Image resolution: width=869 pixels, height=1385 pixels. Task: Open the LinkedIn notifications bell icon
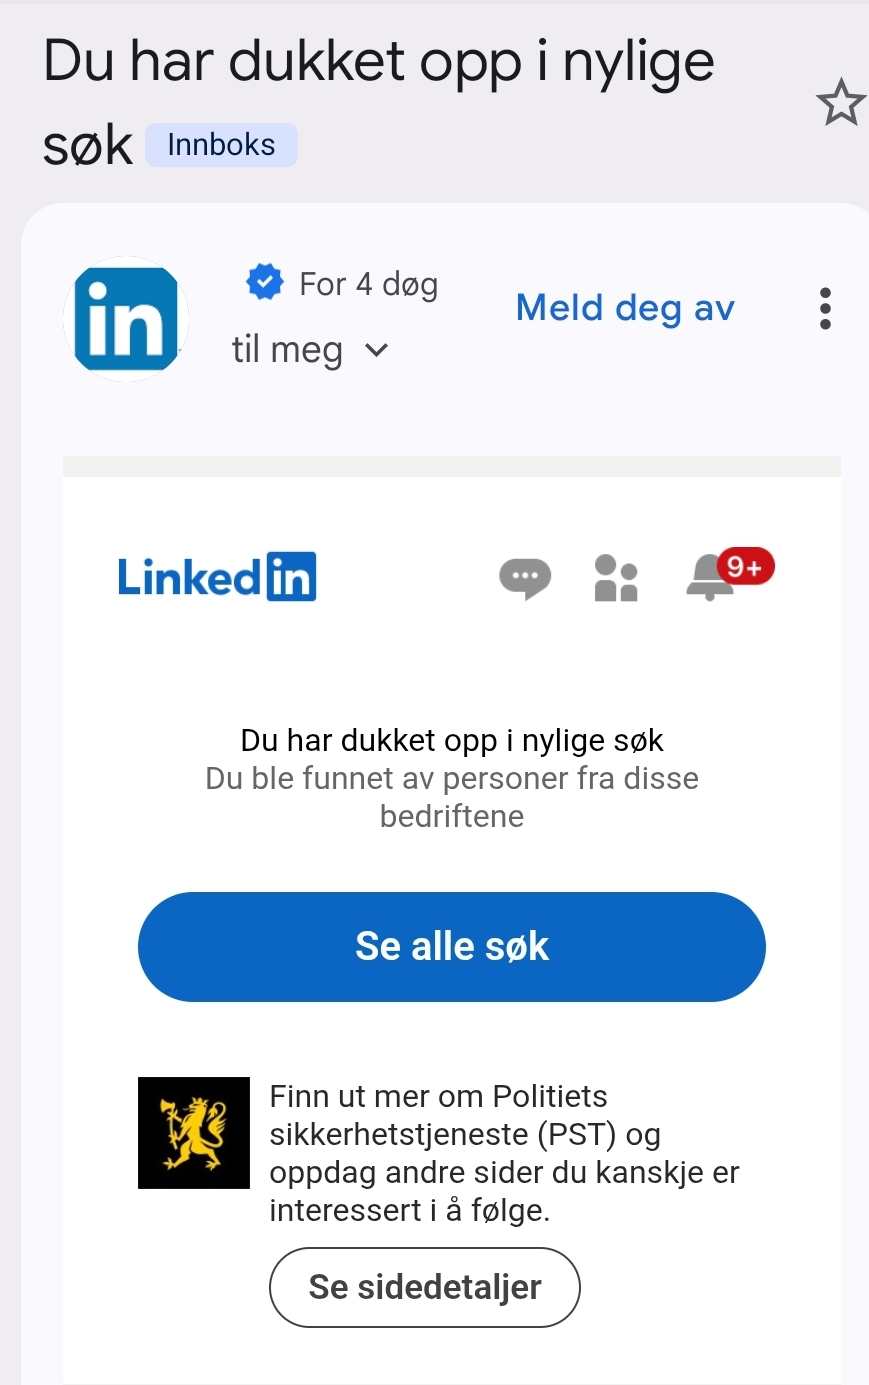708,577
